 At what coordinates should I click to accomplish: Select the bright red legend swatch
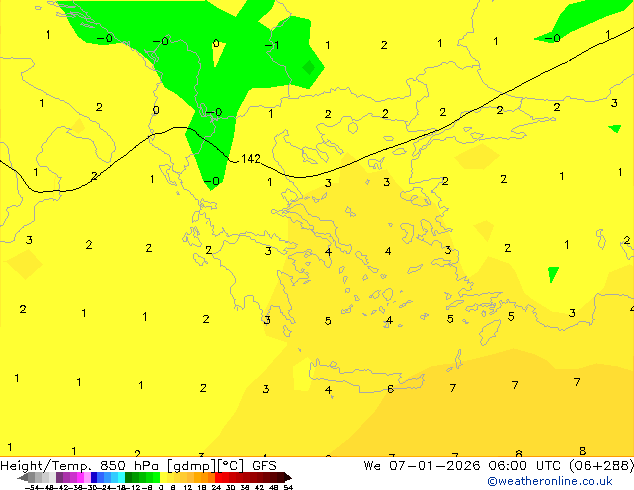(218, 477)
